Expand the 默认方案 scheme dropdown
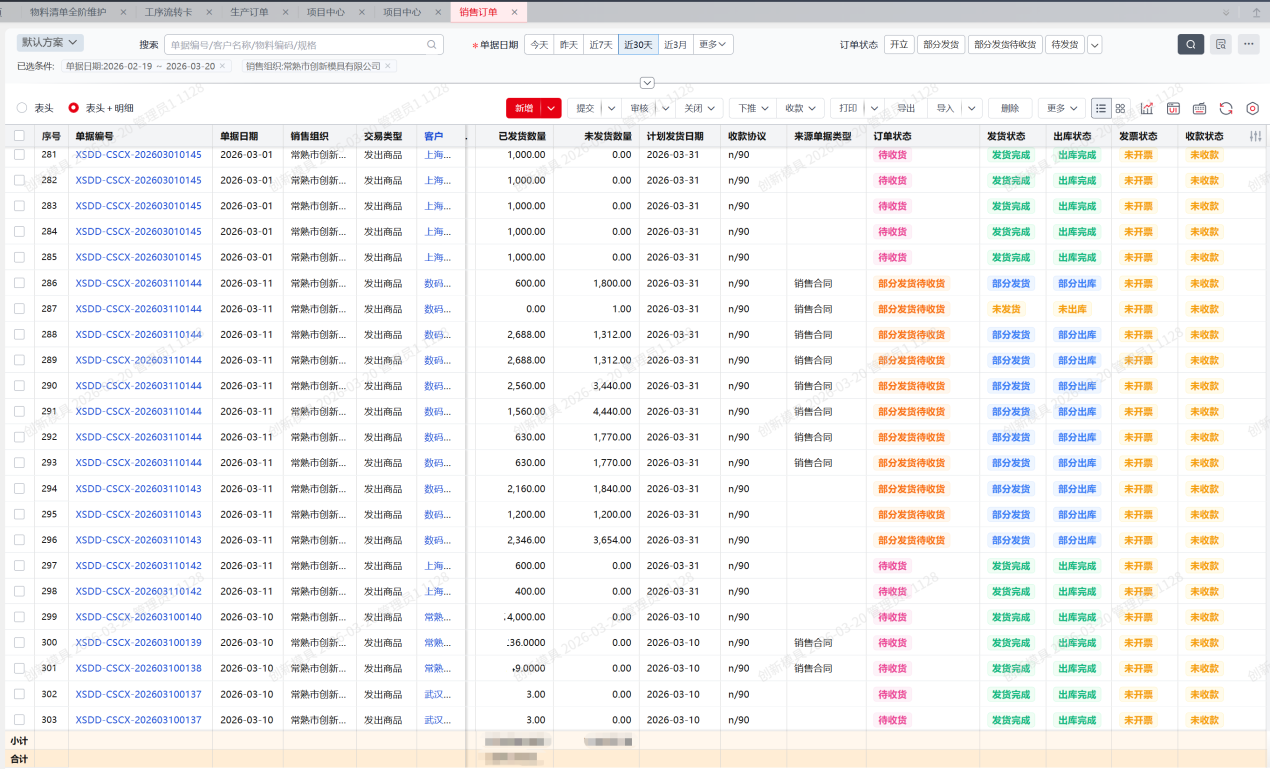Viewport: 1270px width, 769px height. (50, 43)
